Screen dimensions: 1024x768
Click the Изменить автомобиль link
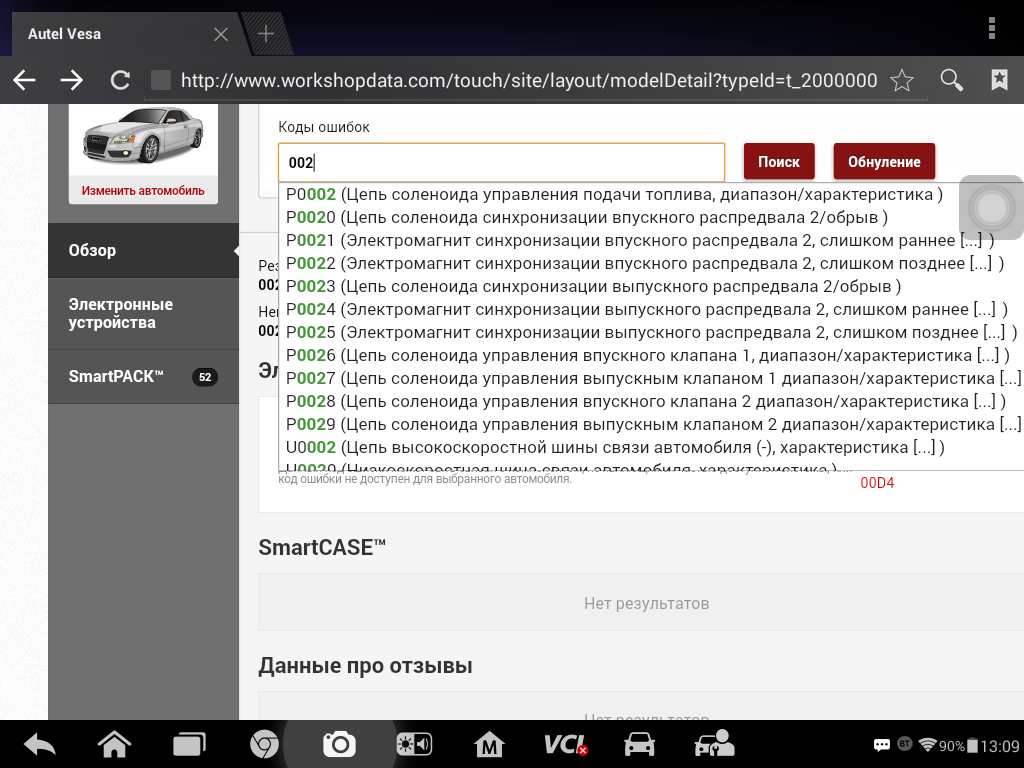143,191
